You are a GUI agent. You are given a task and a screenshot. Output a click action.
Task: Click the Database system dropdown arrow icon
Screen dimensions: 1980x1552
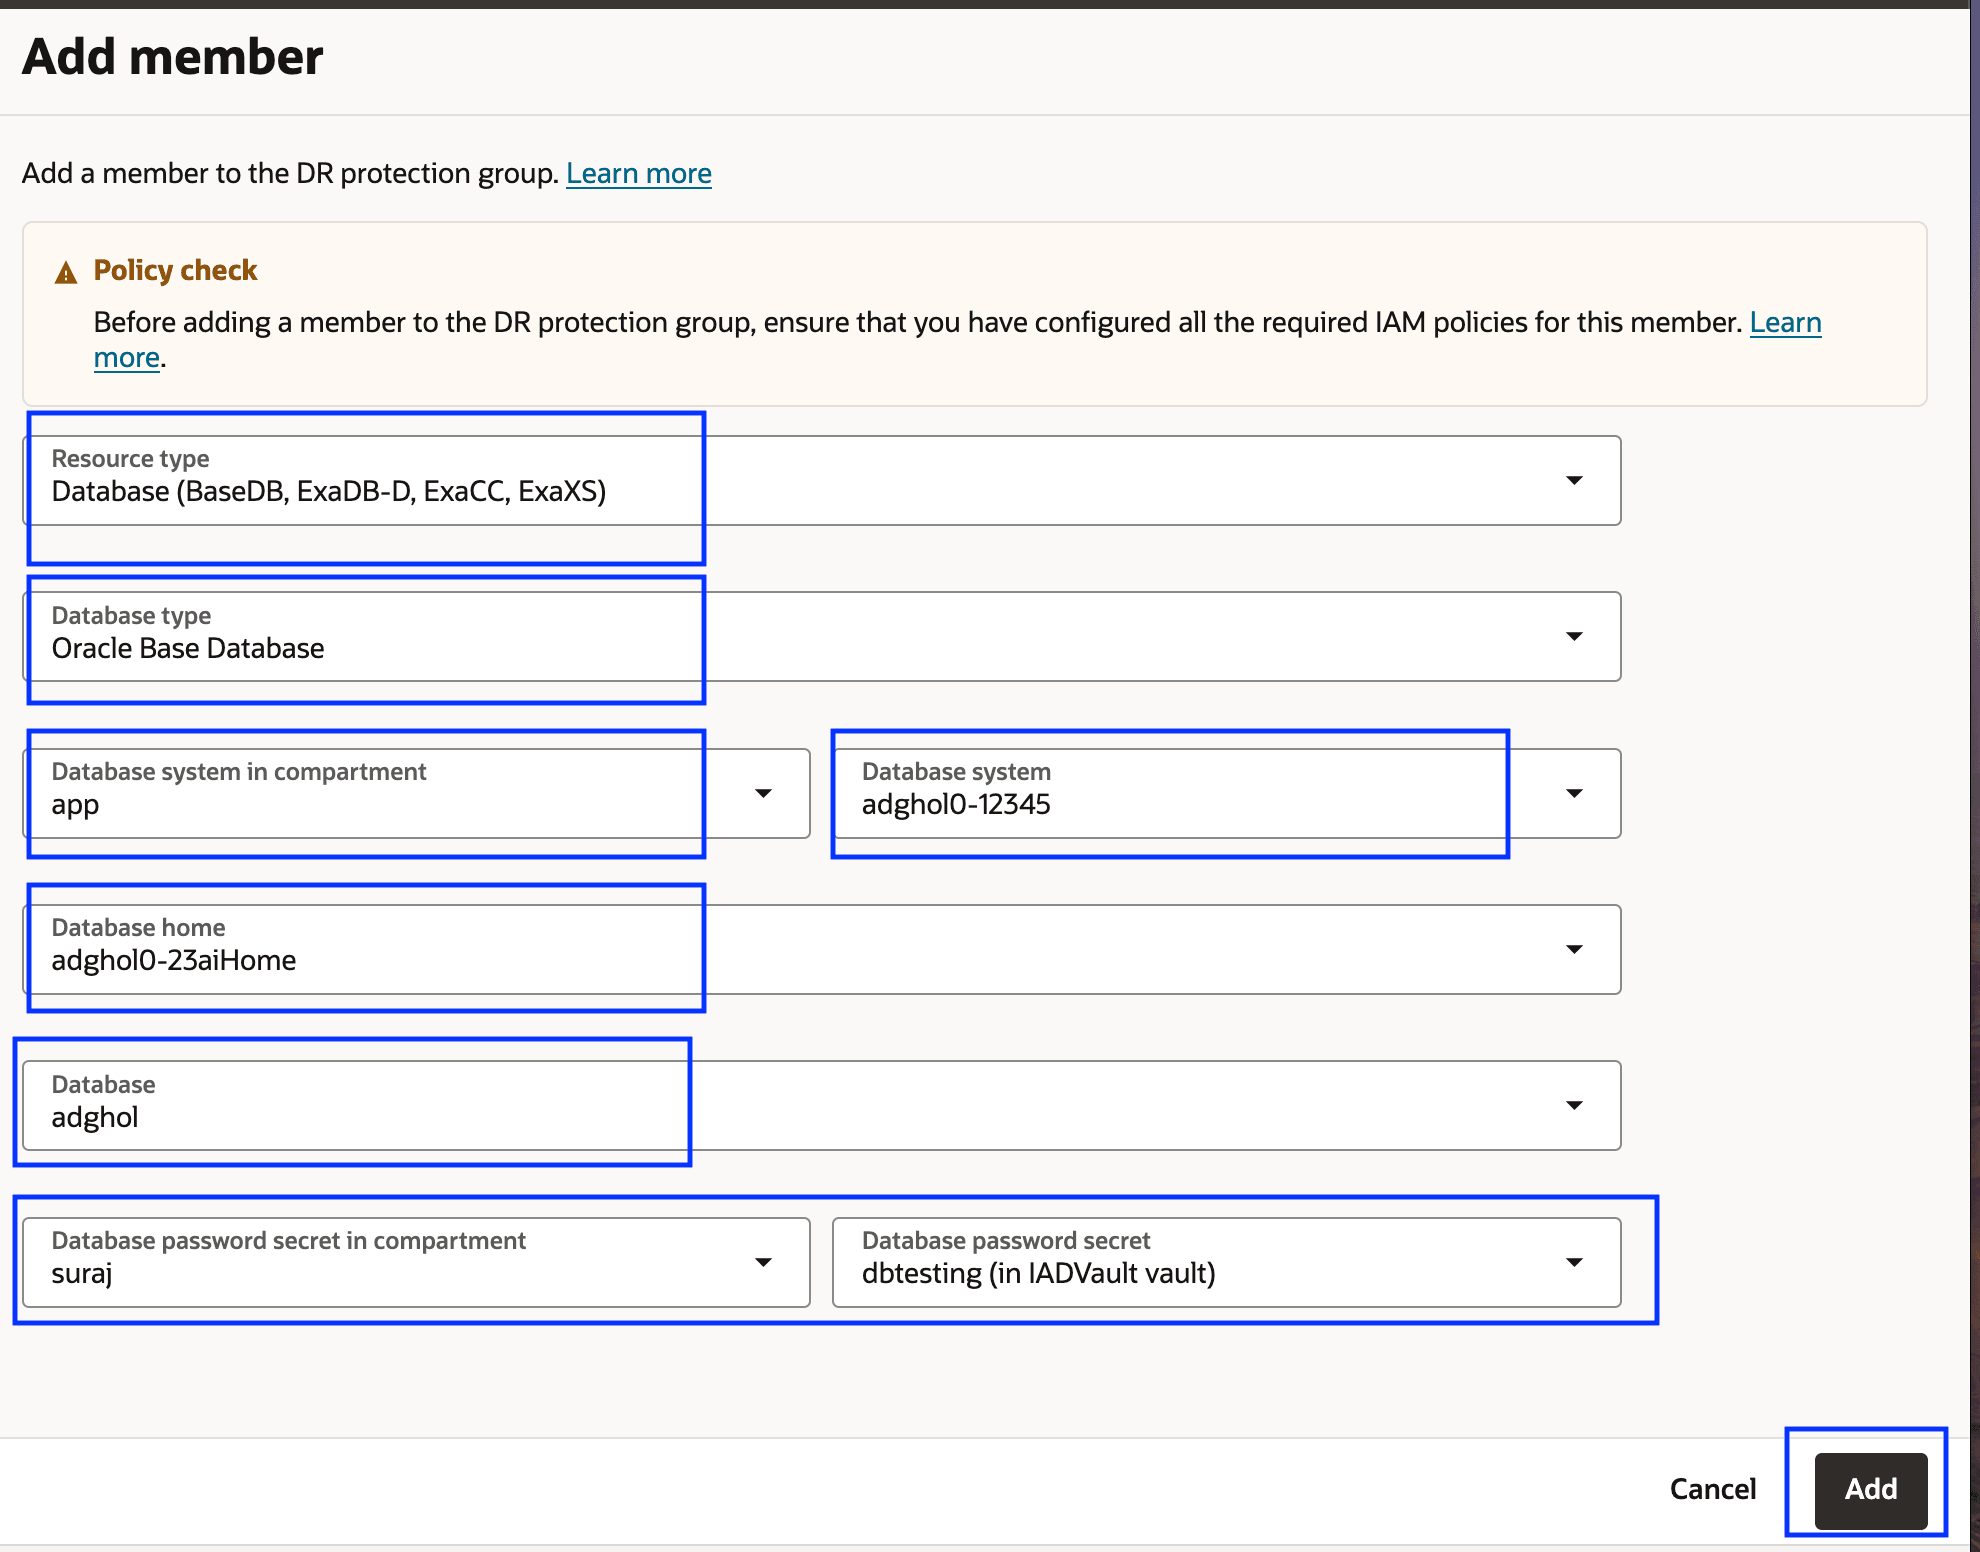(x=1574, y=793)
